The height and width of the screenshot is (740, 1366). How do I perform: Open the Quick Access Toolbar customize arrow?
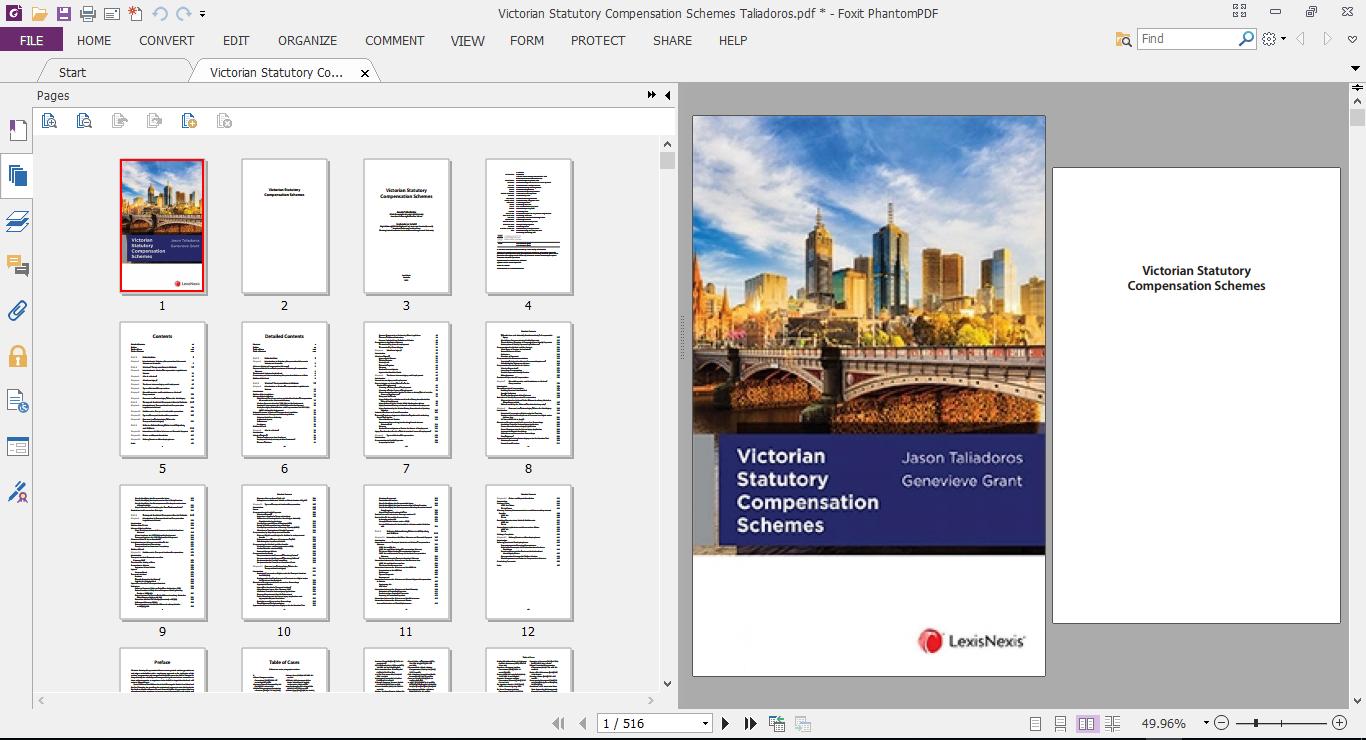click(202, 14)
